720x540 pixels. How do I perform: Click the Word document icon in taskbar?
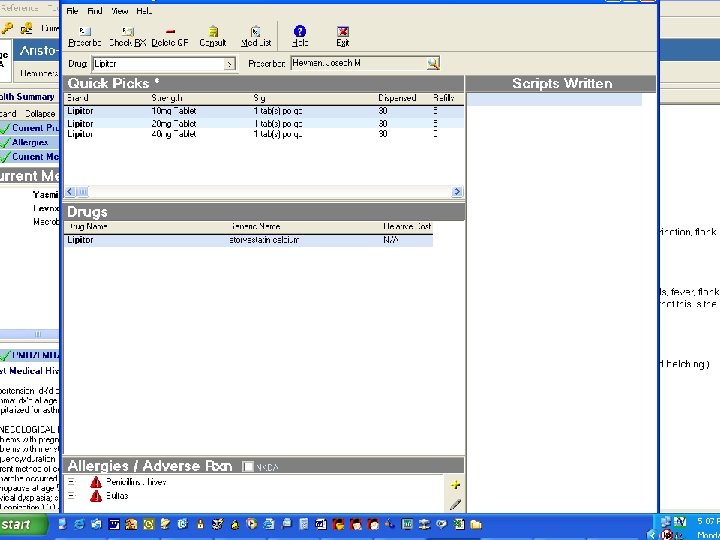[321, 524]
